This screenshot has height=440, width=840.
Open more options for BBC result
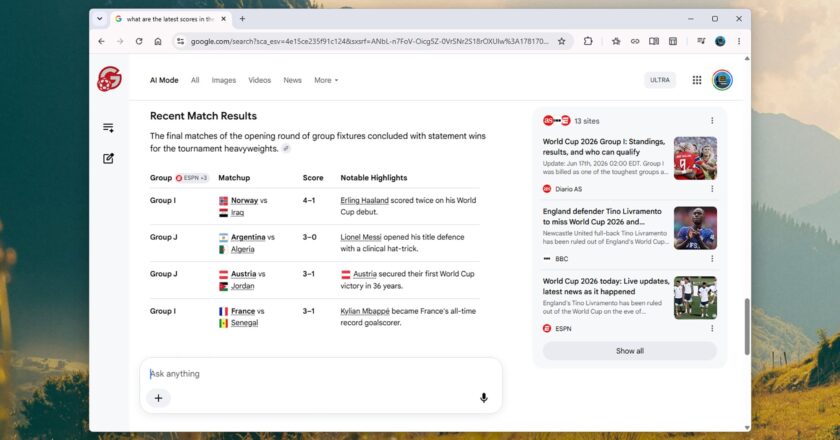click(712, 258)
